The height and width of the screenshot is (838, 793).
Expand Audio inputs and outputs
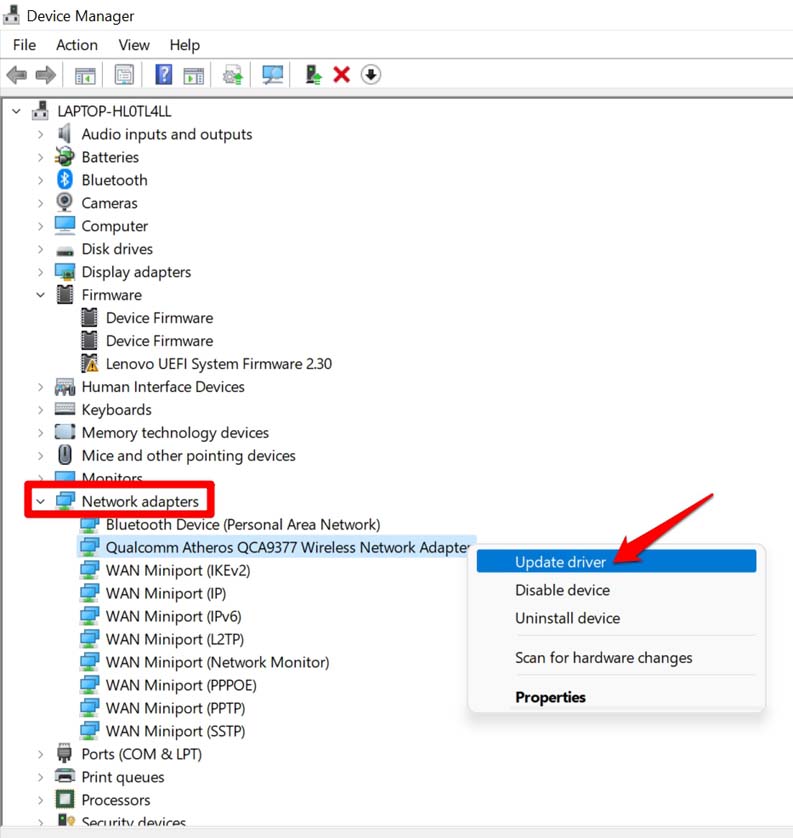click(41, 134)
